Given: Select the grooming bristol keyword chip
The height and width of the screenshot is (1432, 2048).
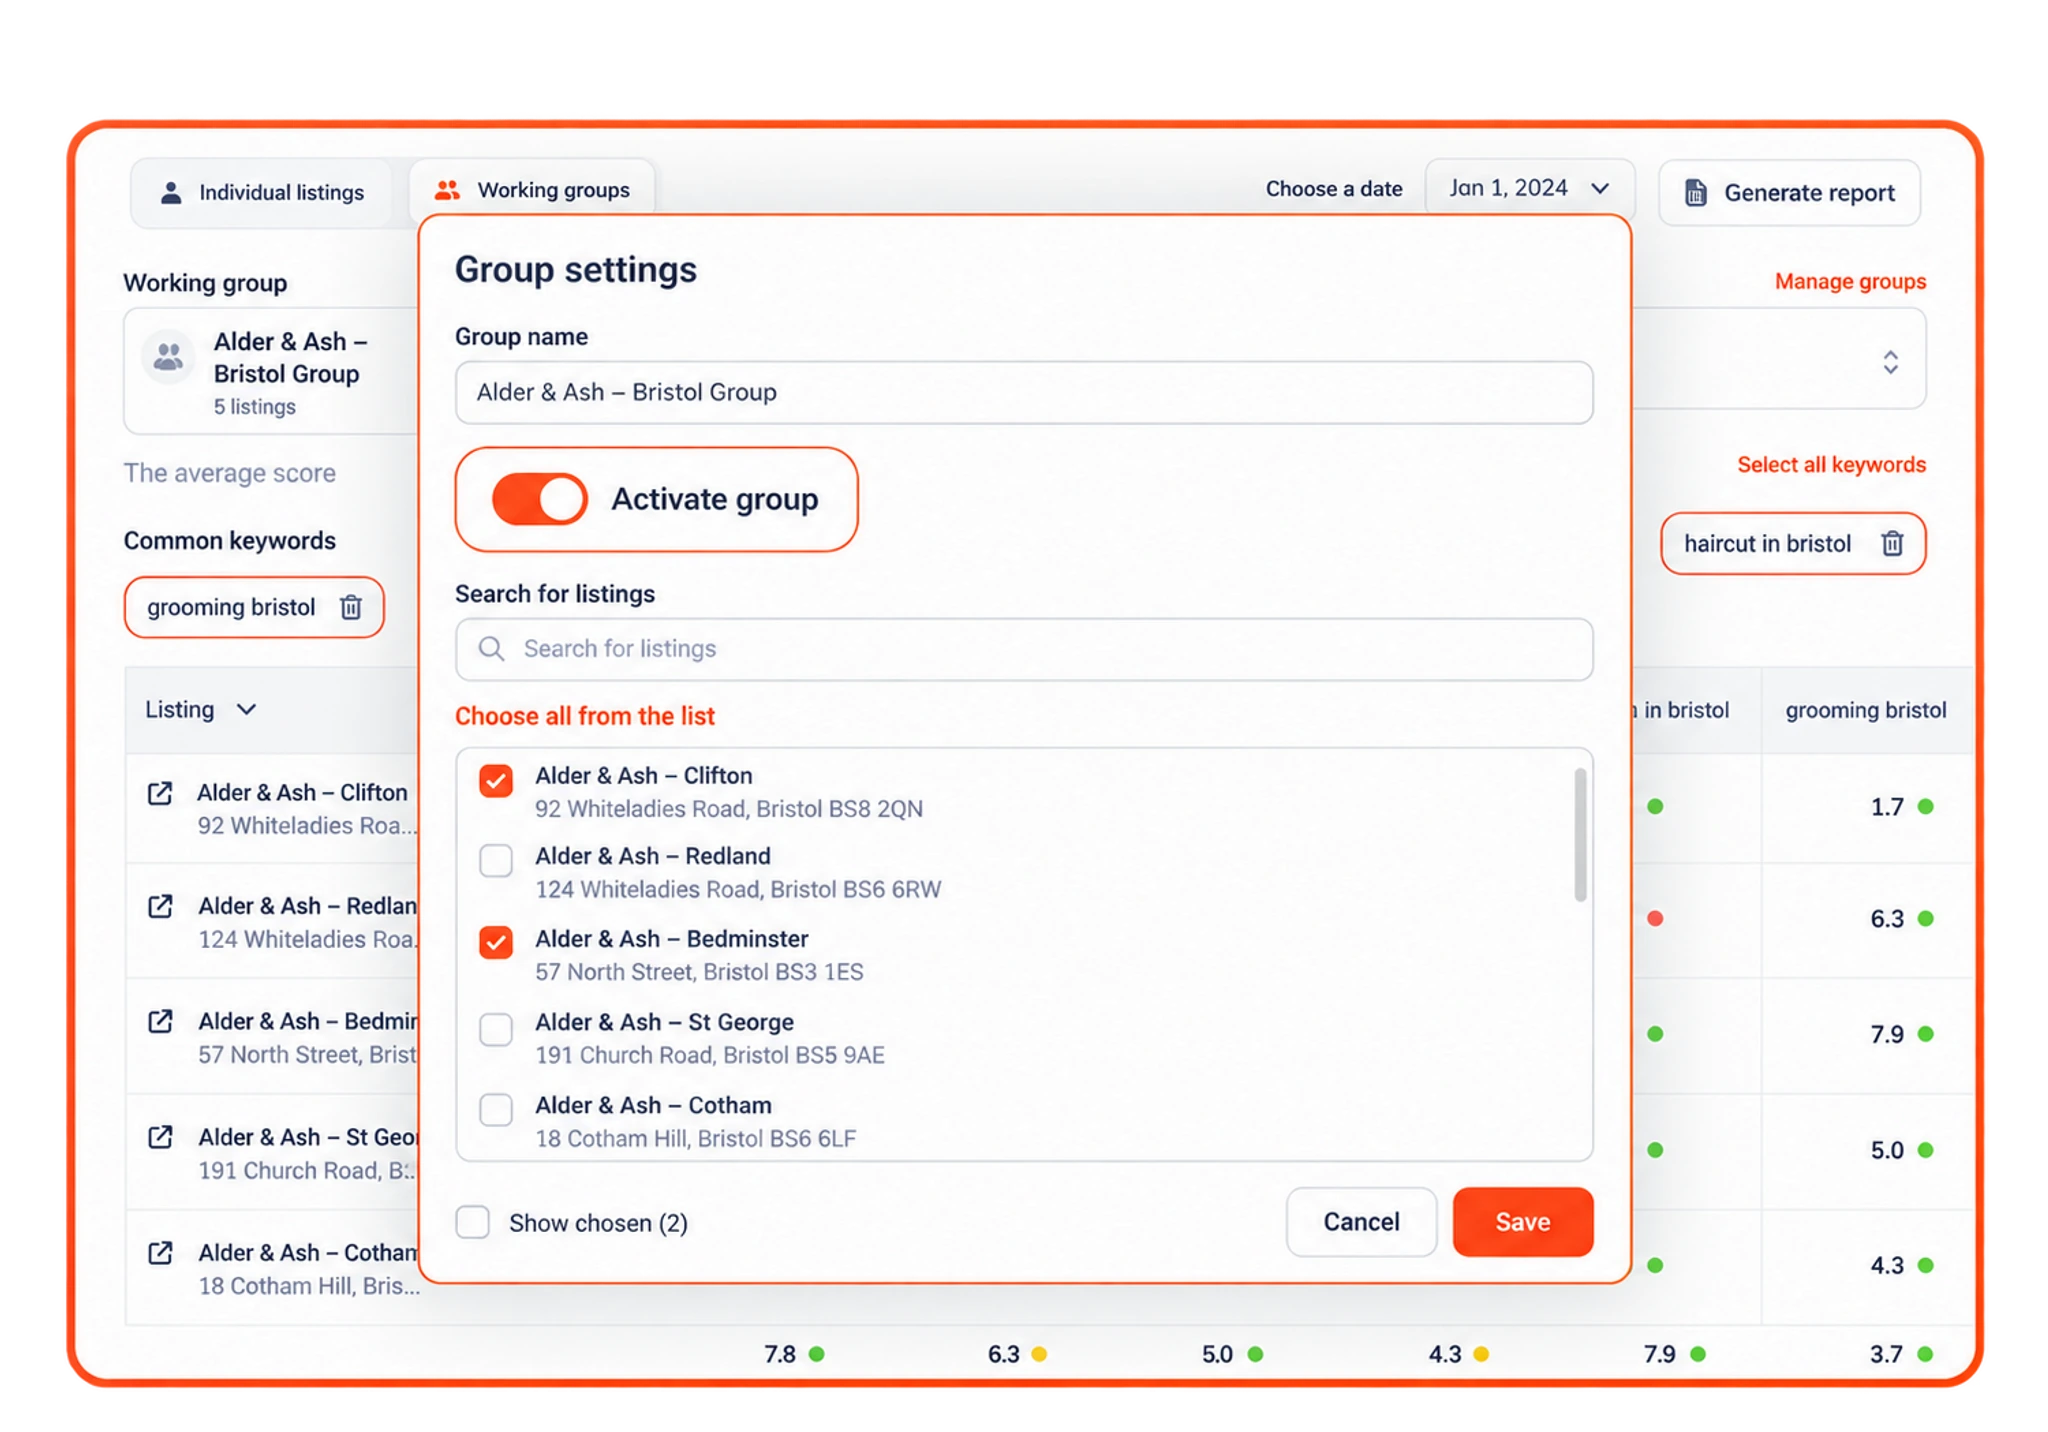Looking at the screenshot, I should pyautogui.click(x=254, y=607).
